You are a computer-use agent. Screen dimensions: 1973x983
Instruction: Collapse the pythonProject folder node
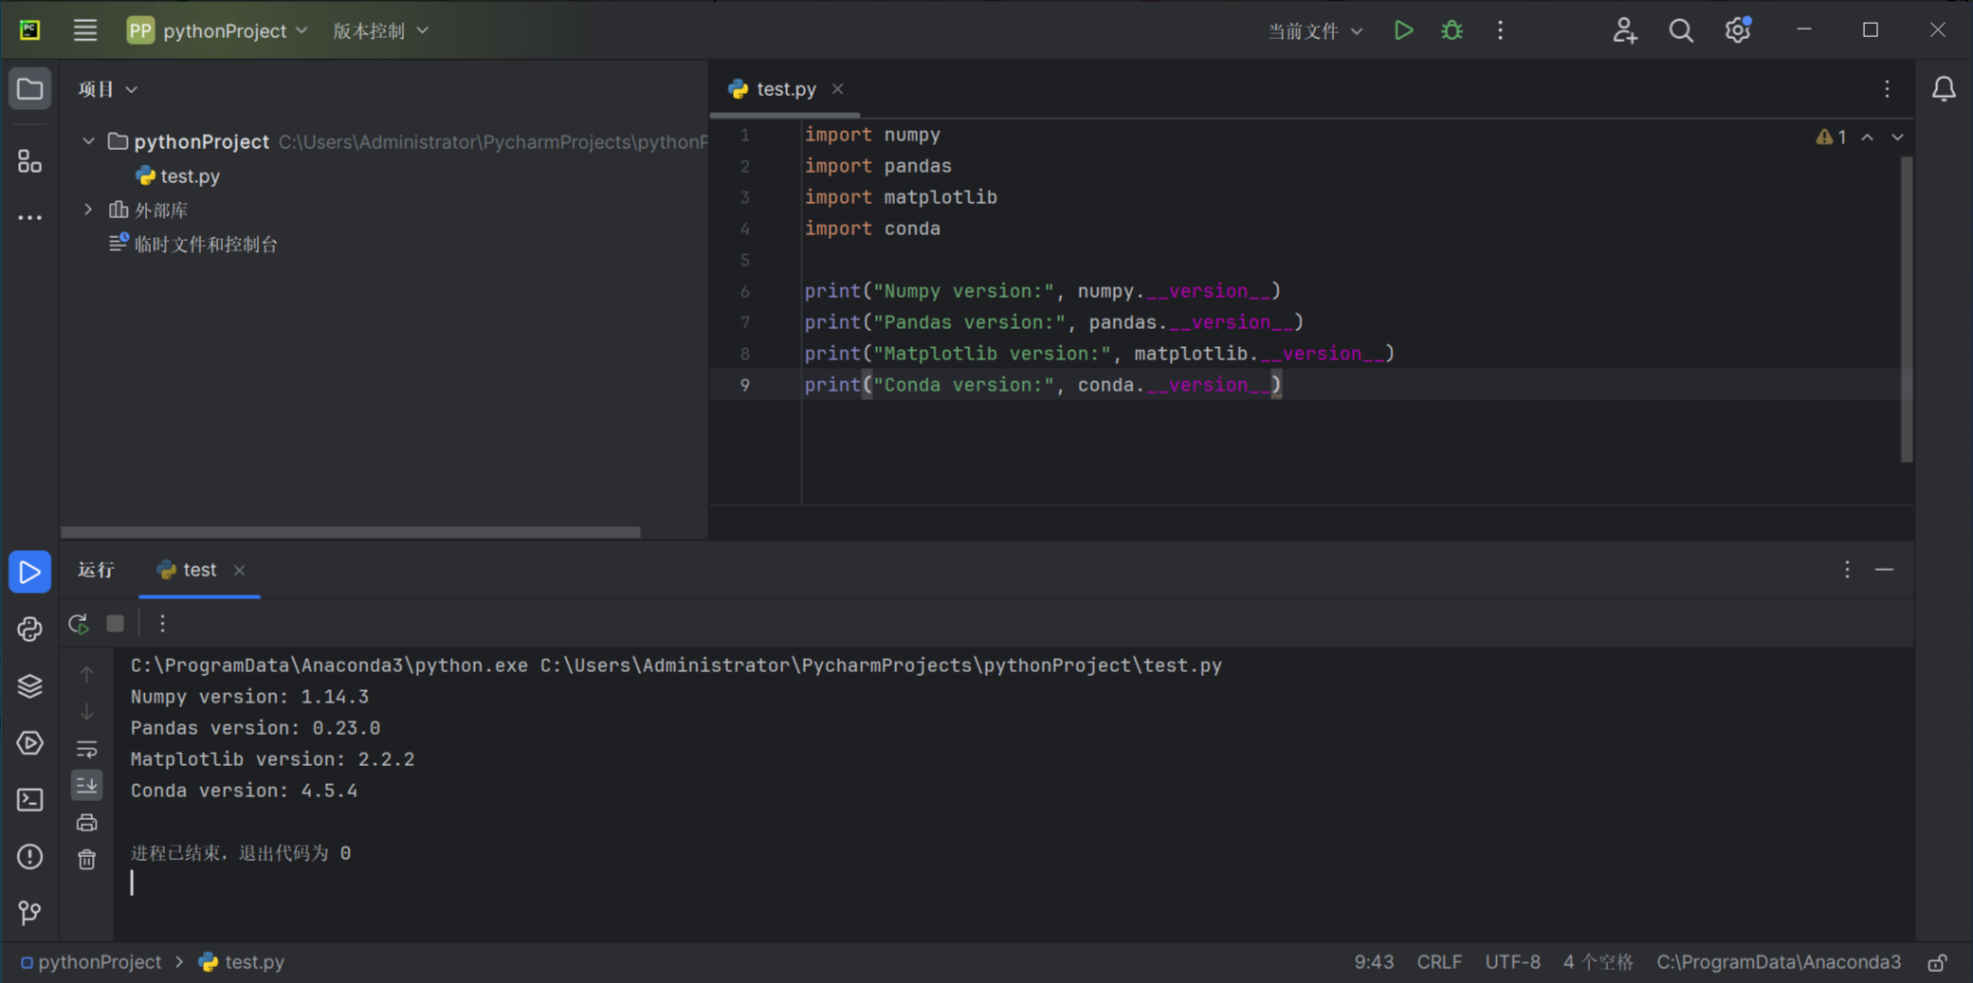coord(89,142)
